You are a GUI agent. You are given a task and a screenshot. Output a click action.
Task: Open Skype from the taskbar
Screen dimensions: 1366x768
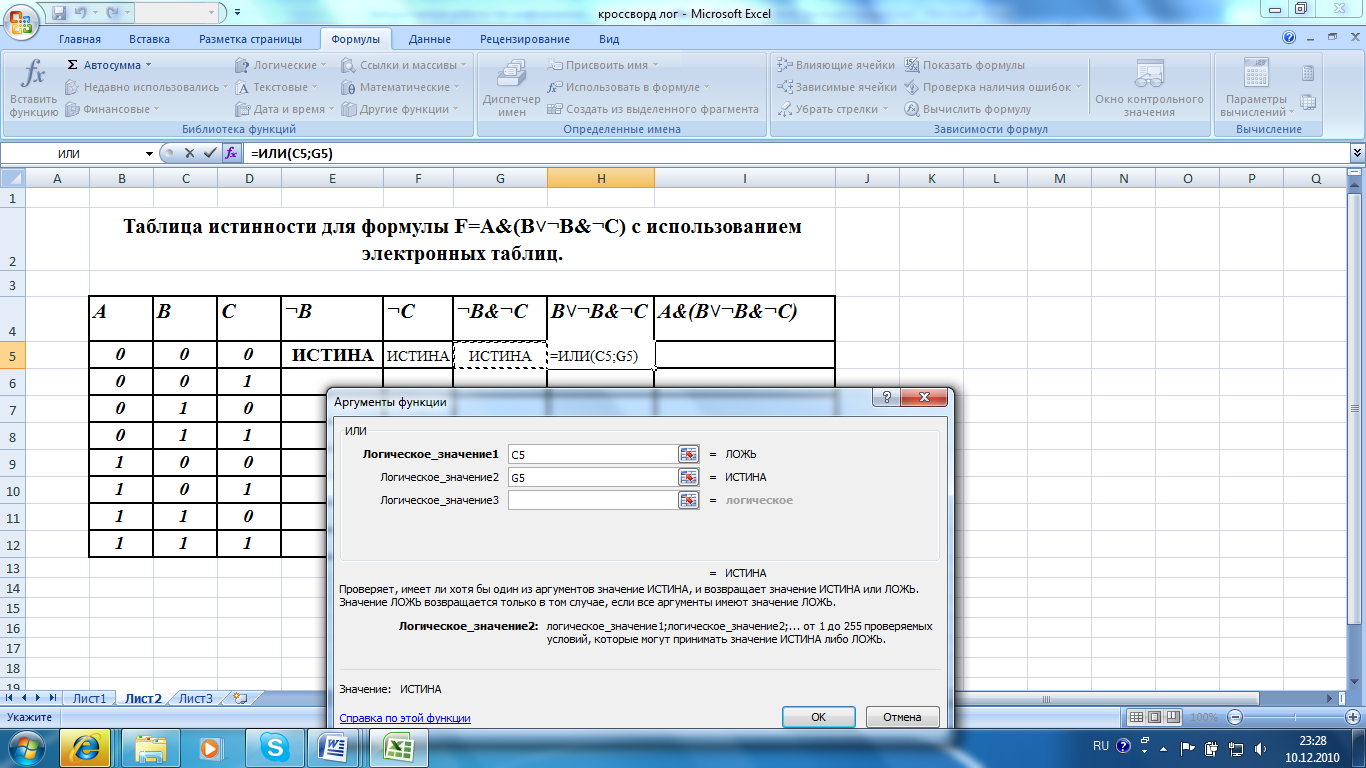(273, 747)
